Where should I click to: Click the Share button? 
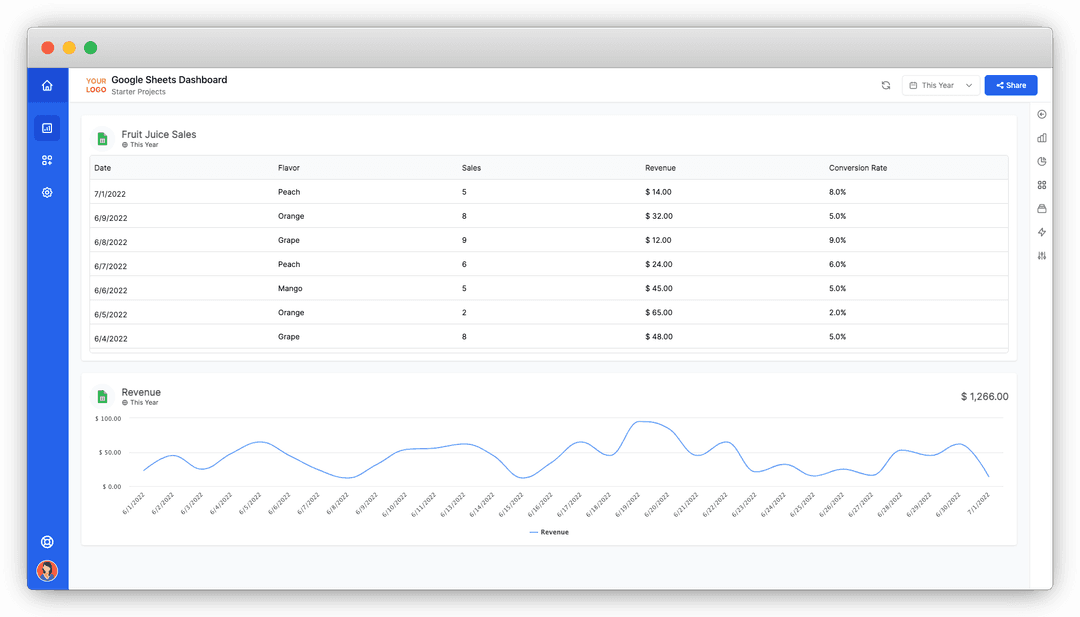tap(1010, 85)
